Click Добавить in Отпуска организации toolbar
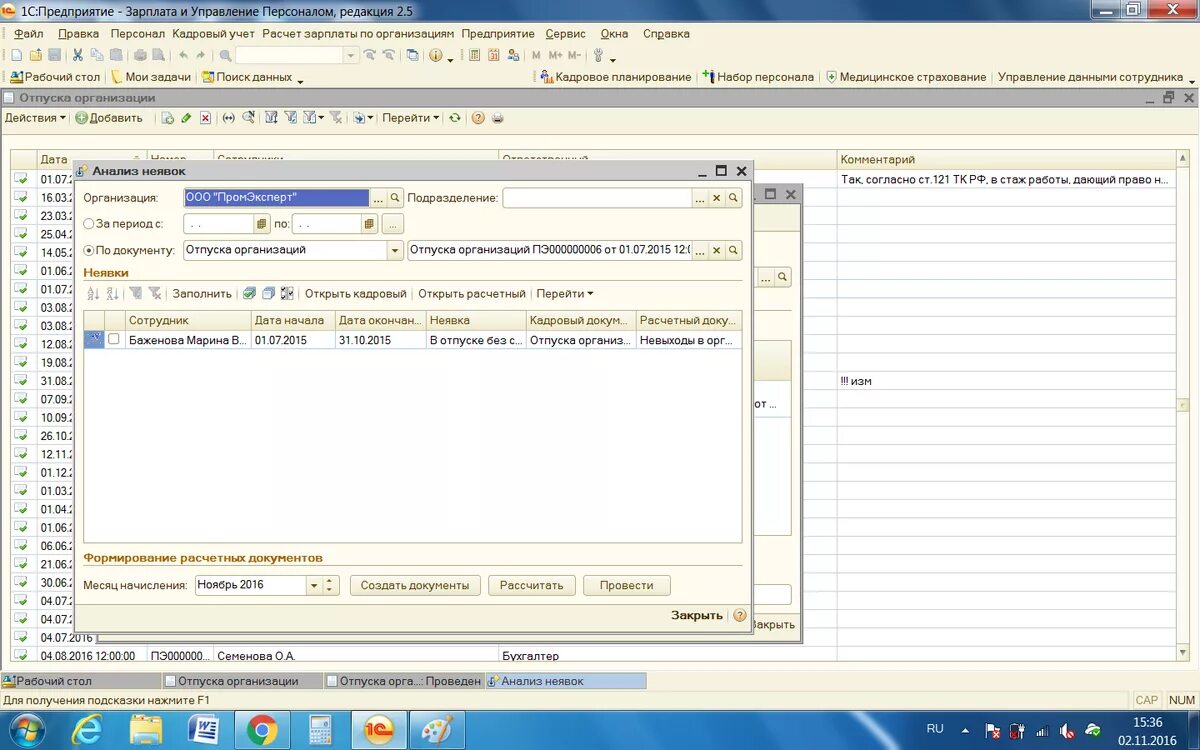This screenshot has height=750, width=1200. point(109,118)
